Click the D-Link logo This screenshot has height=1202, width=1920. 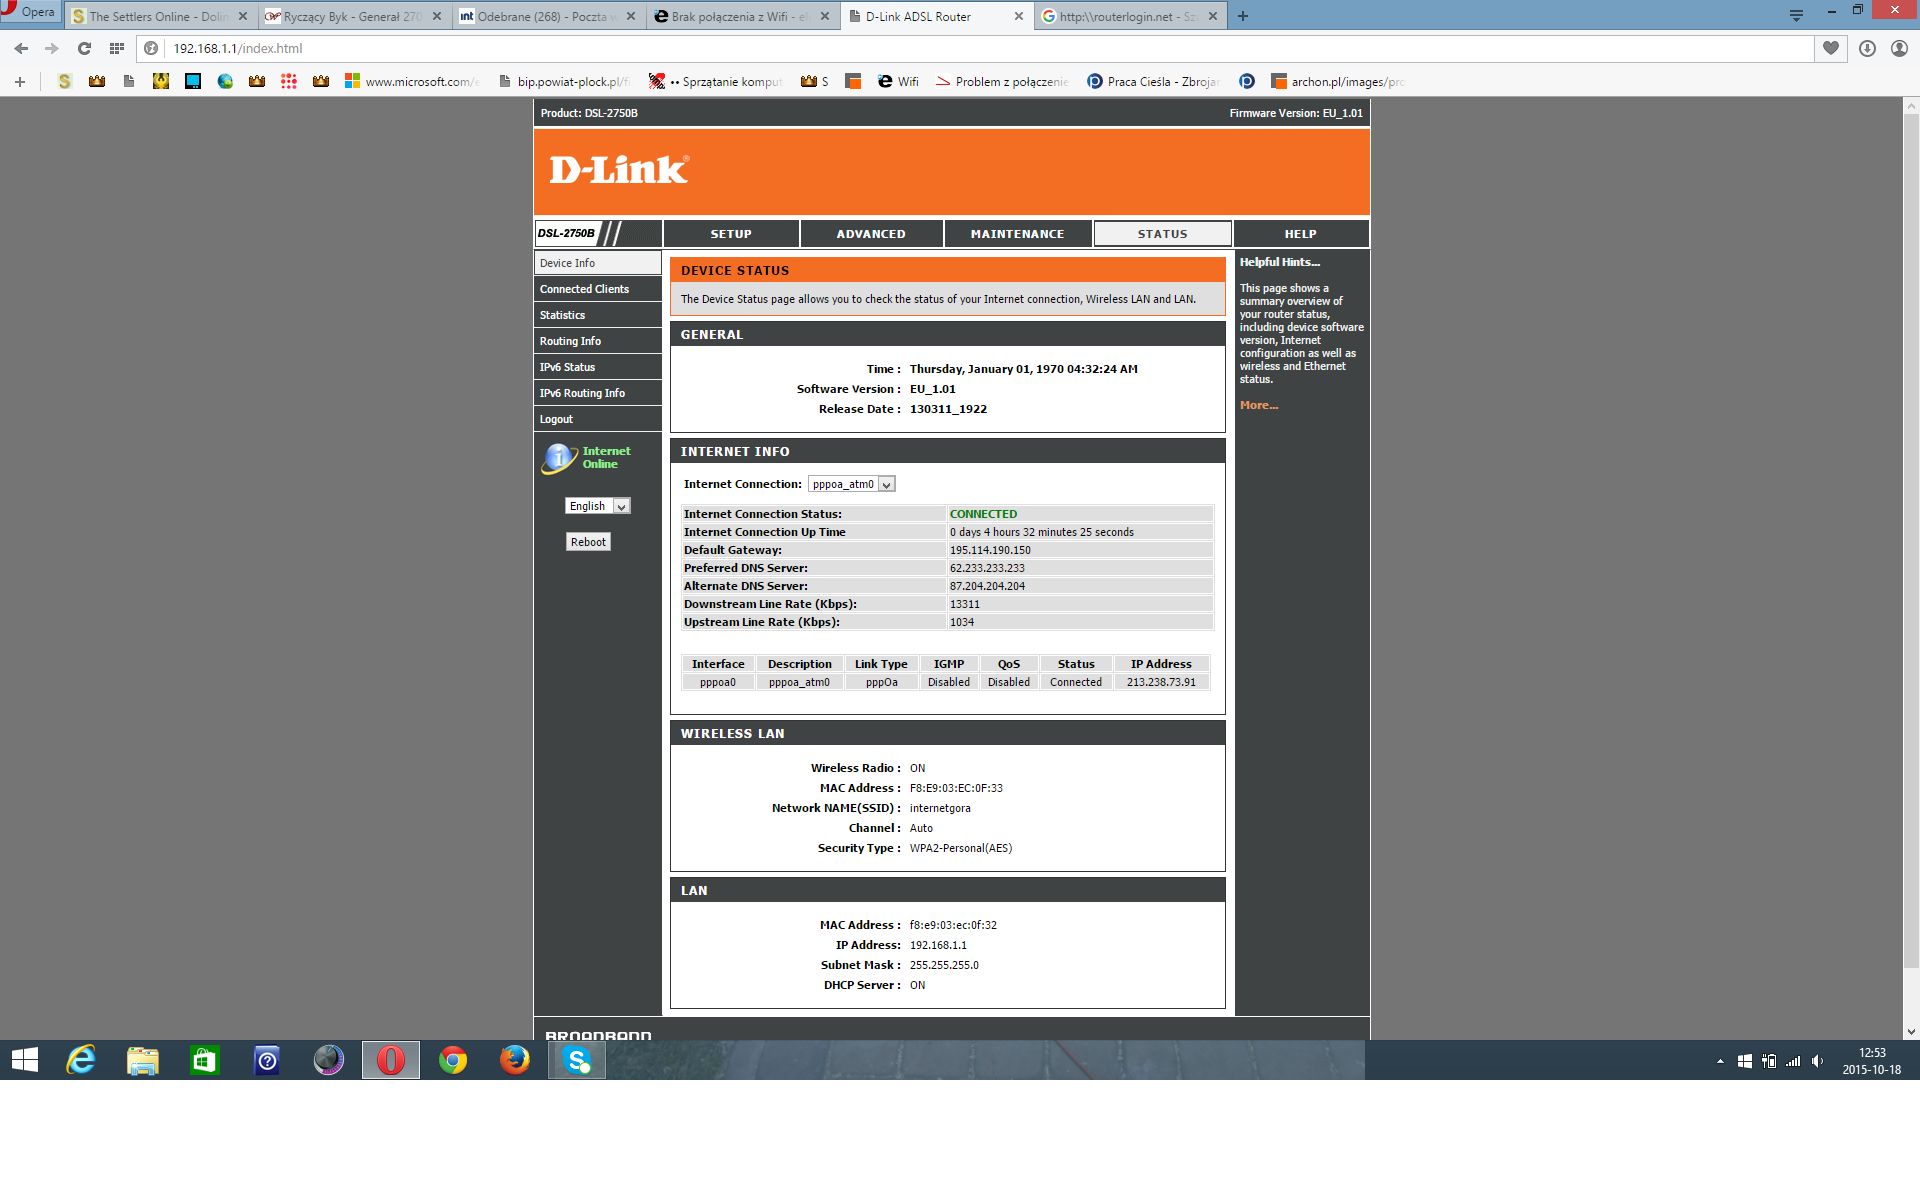pos(619,170)
